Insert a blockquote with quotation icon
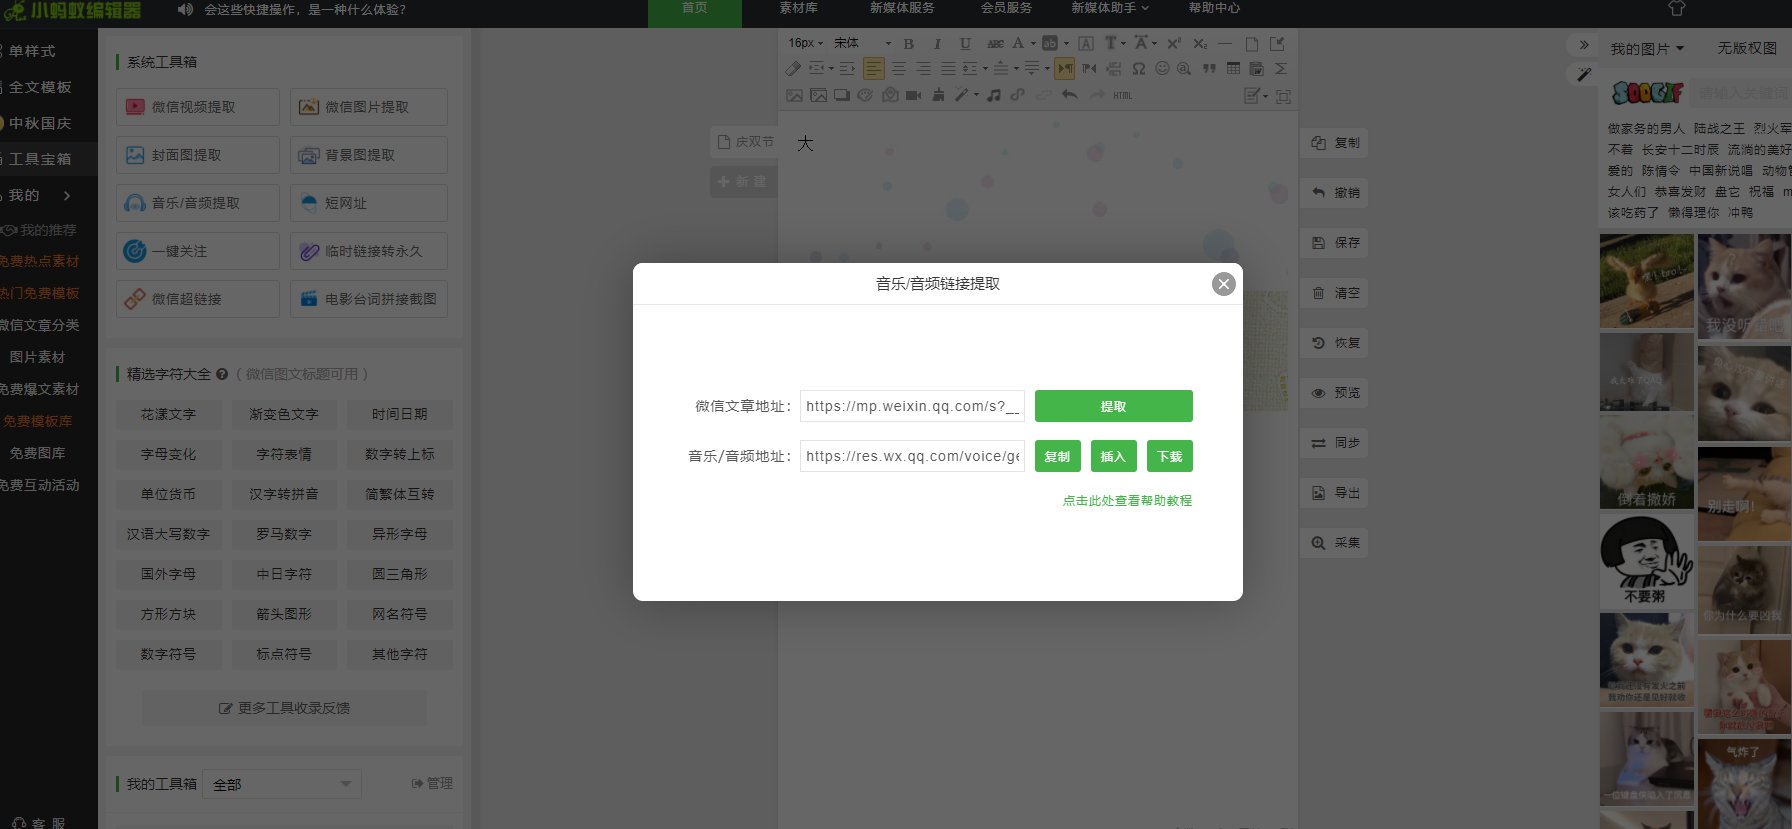Screen dimensions: 1792x829 (1209, 68)
